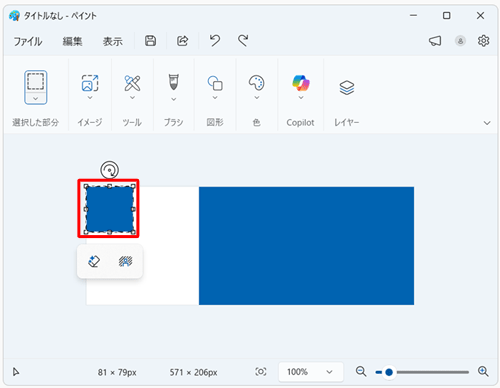Click the Copilot icon
This screenshot has height=388, width=500.
pyautogui.click(x=301, y=83)
